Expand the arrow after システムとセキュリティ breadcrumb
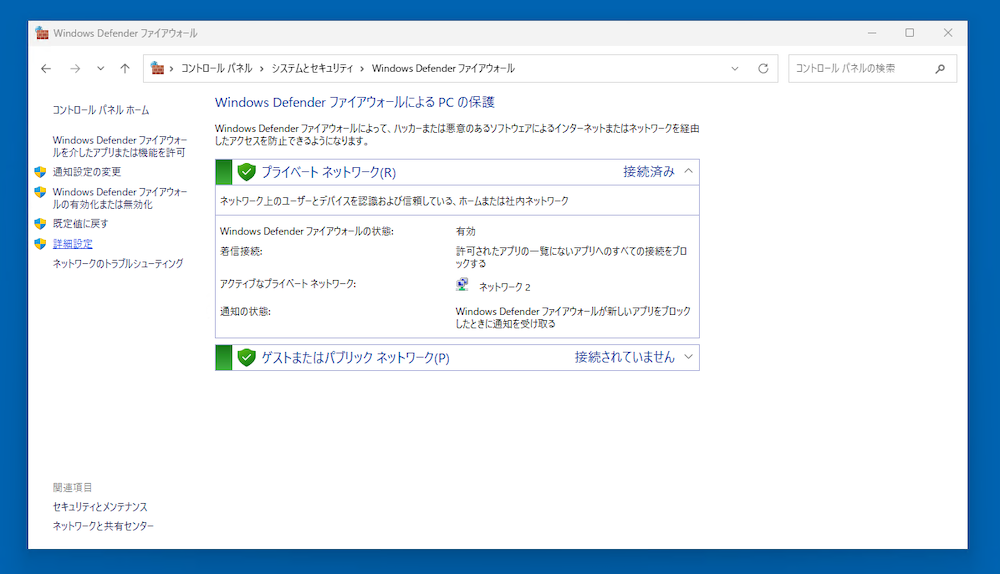 [x=362, y=68]
